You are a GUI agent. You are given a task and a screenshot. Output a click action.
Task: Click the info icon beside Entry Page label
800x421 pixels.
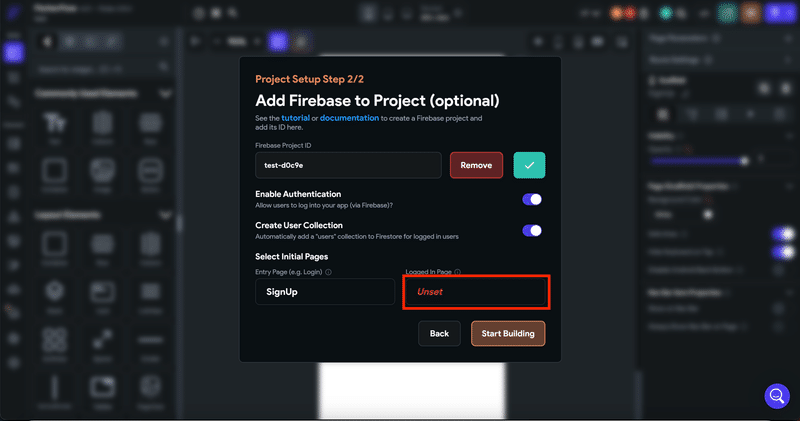click(x=329, y=272)
